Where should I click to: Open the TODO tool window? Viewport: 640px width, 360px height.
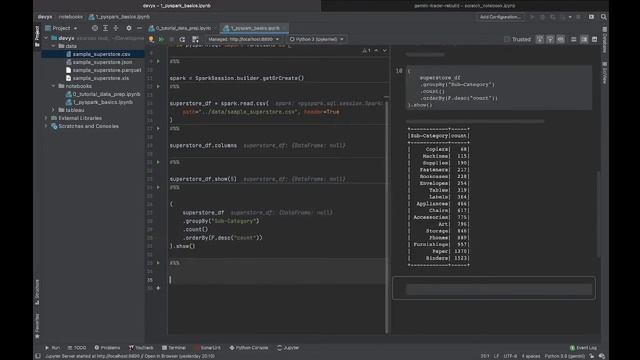pos(77,348)
